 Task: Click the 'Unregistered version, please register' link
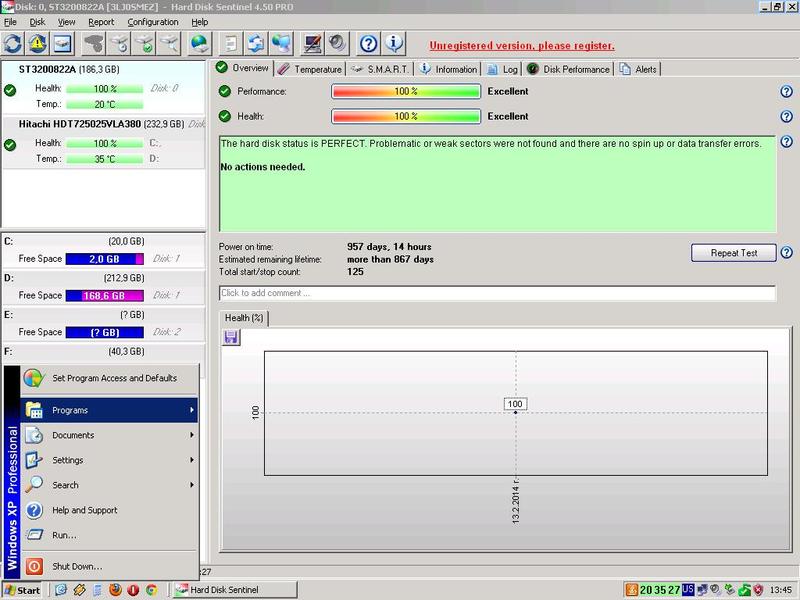522,45
